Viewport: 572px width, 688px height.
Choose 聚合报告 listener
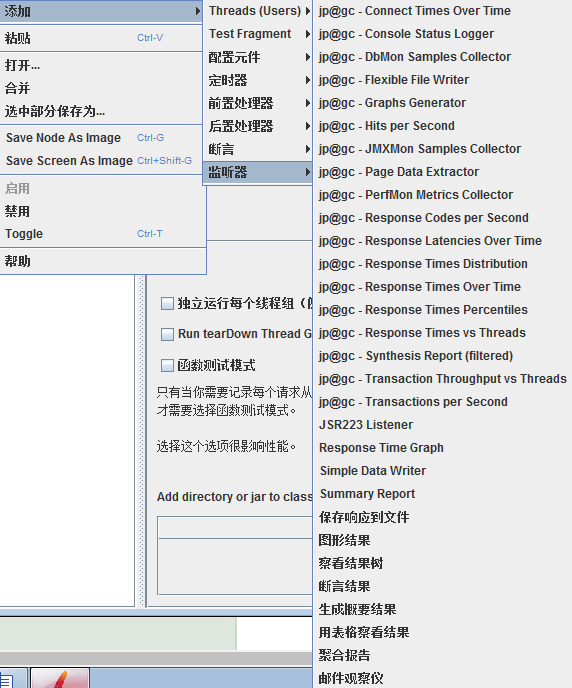(443, 655)
